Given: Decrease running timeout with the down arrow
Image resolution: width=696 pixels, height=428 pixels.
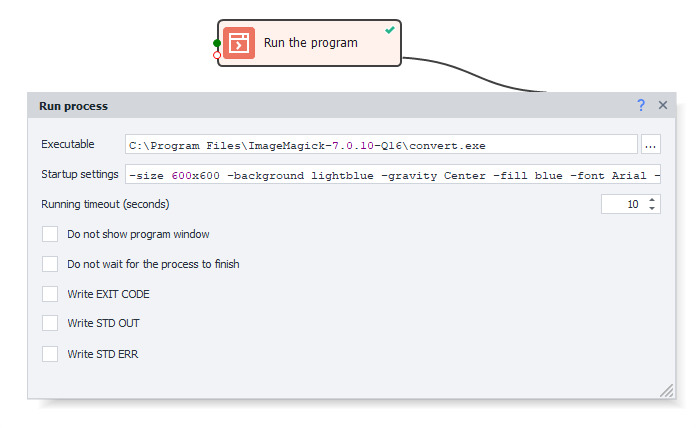Looking at the screenshot, I should point(653,208).
